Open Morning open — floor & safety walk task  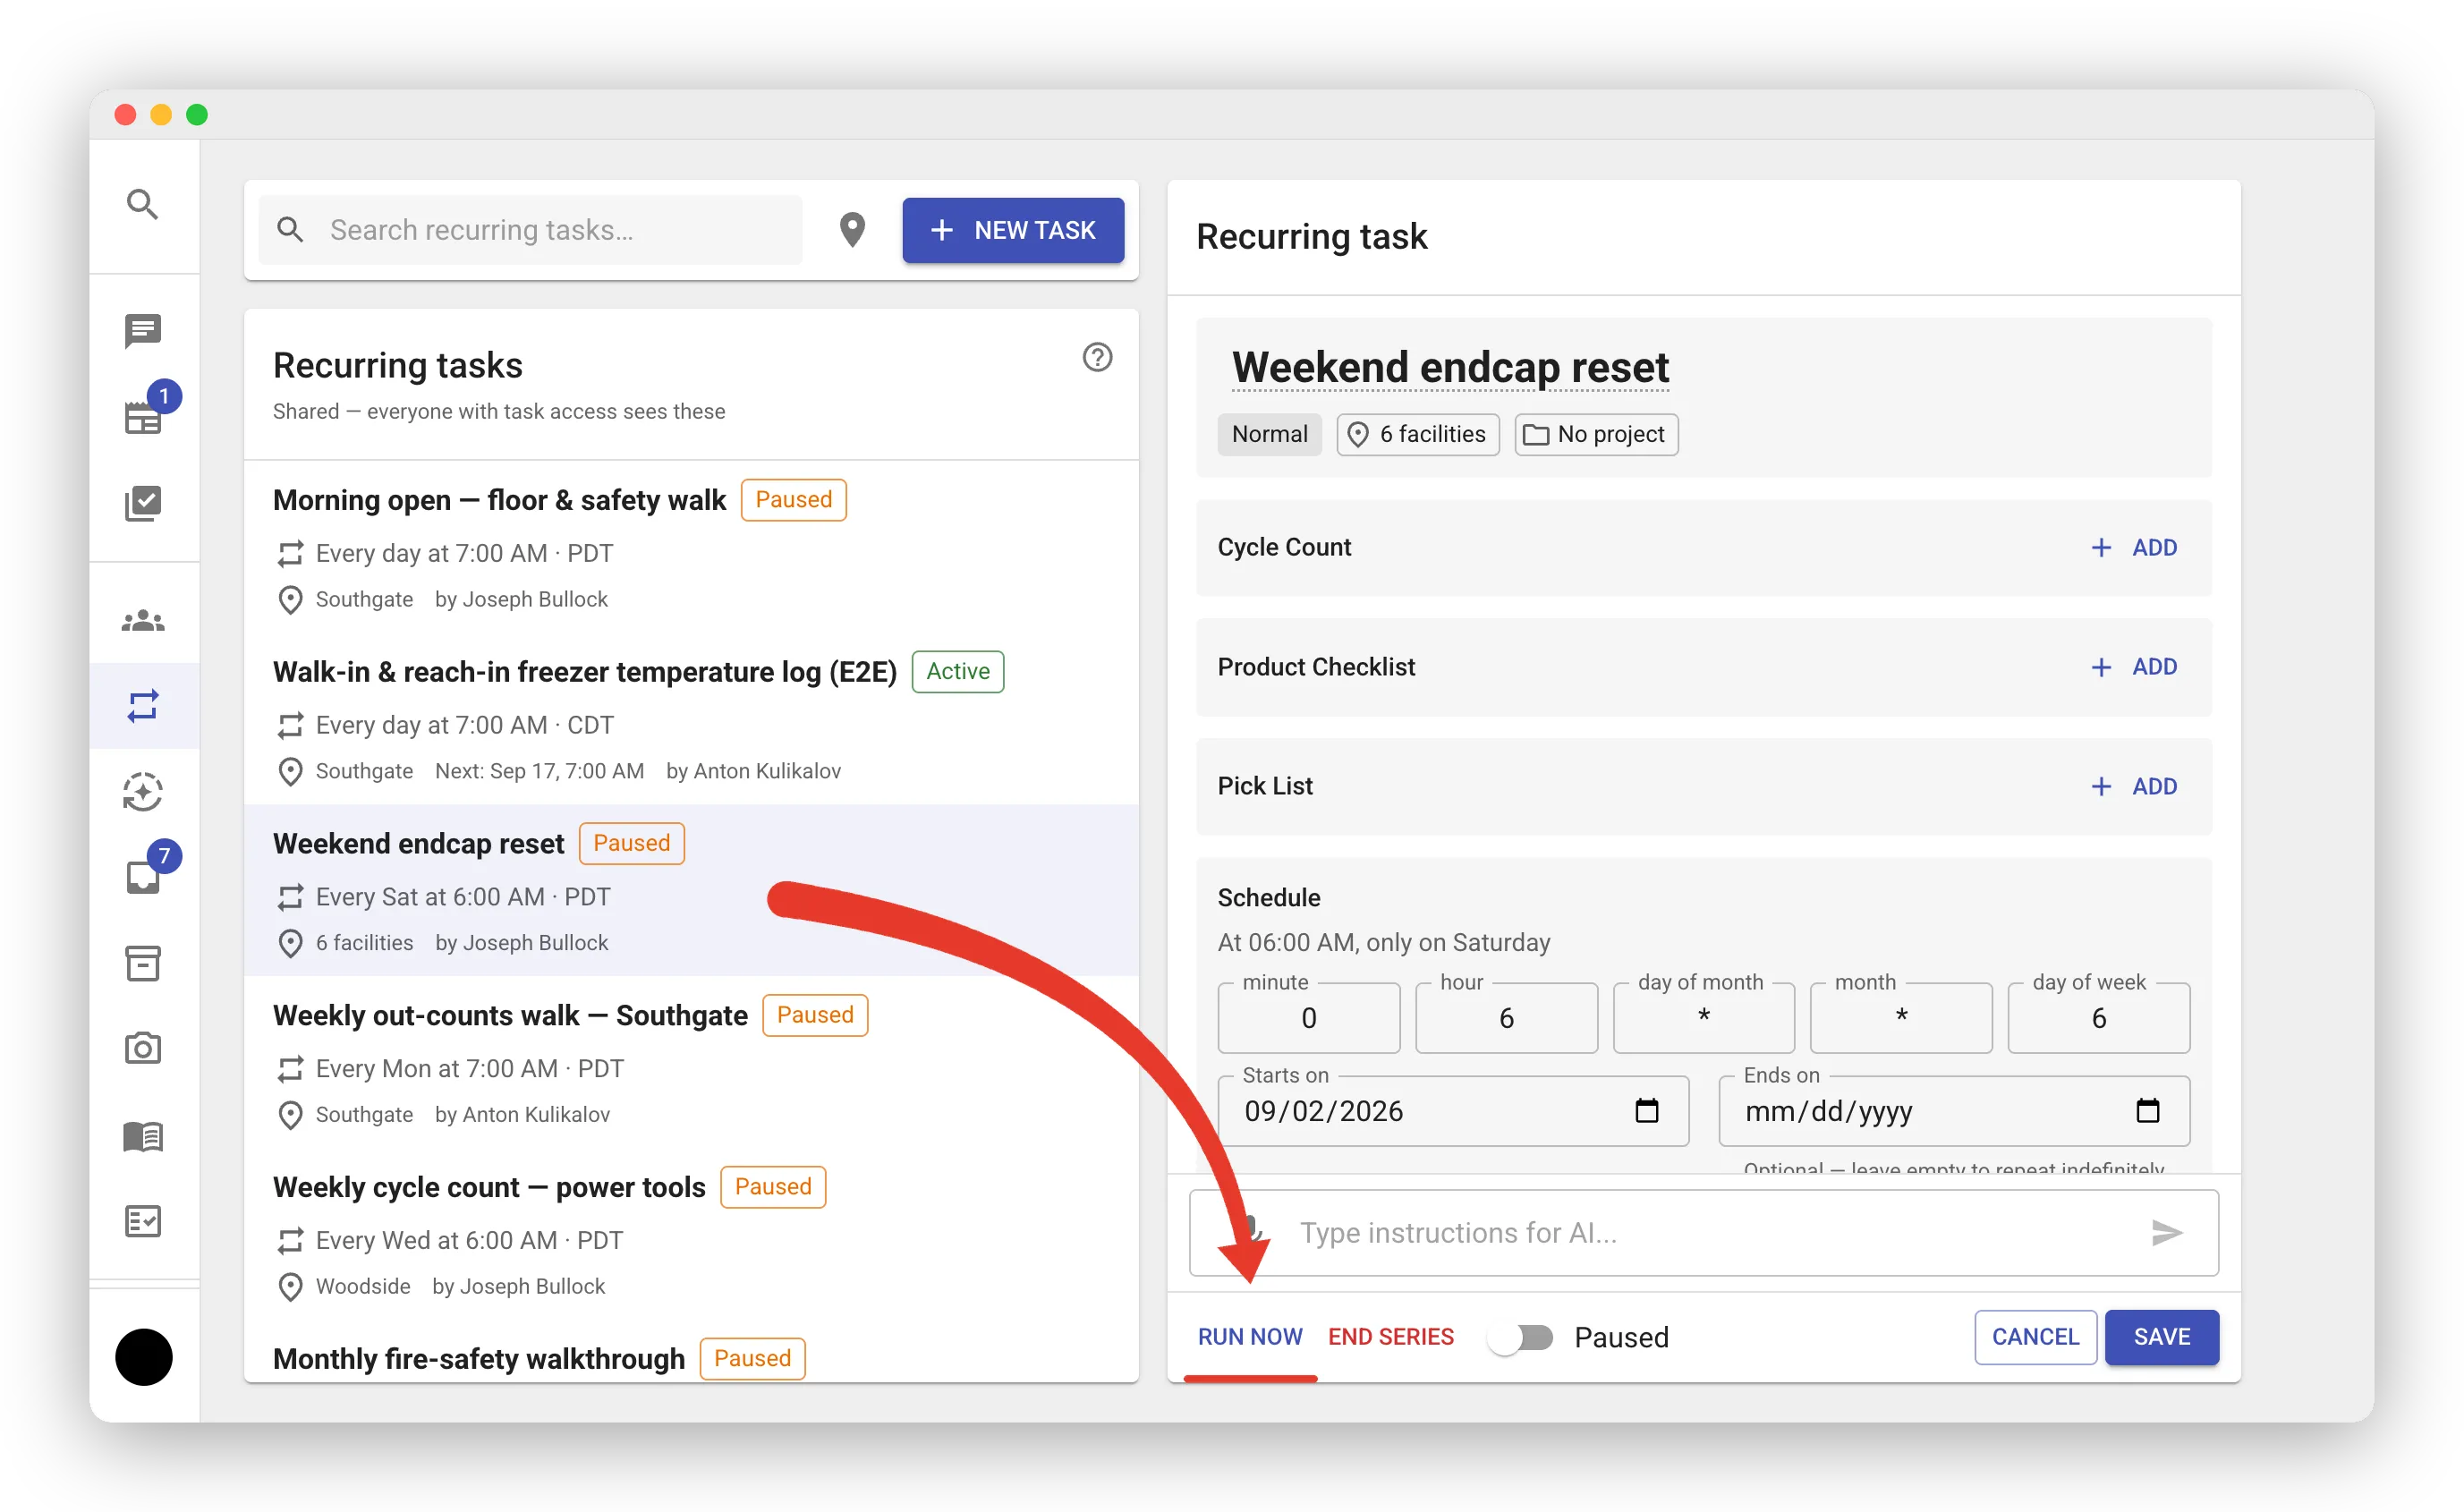coord(691,547)
